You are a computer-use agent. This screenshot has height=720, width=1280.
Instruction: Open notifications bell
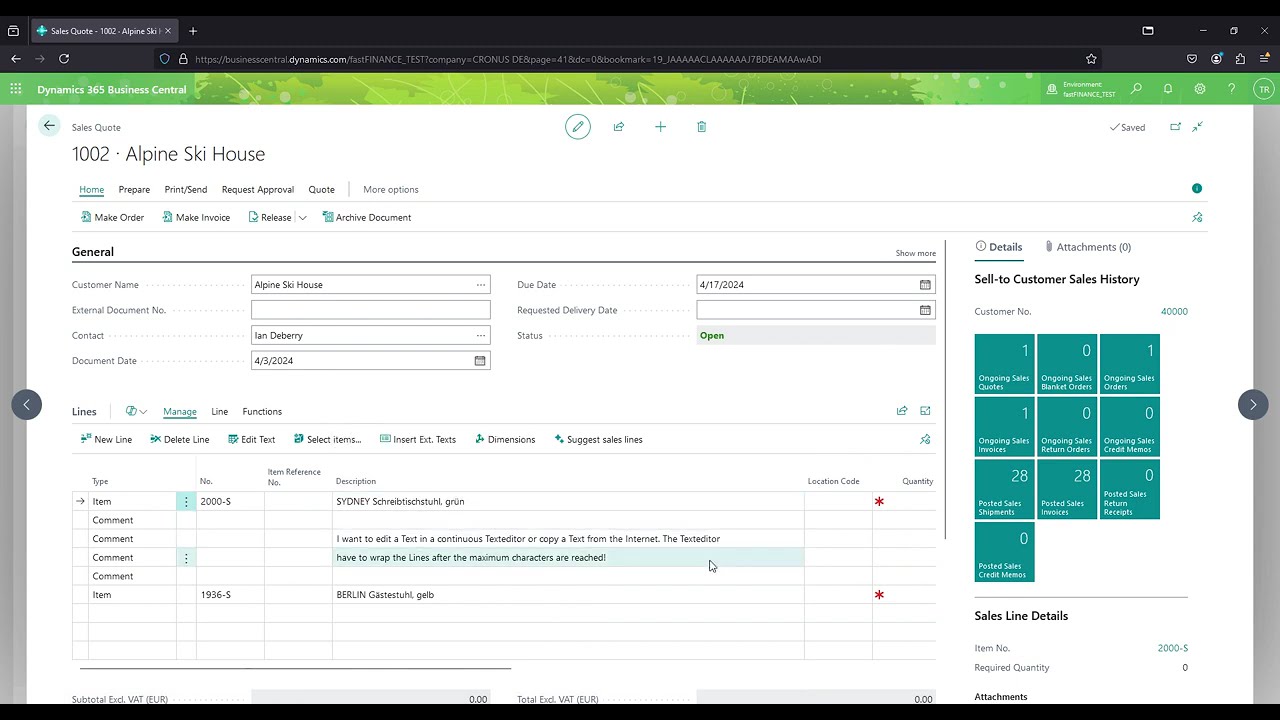(x=1168, y=89)
